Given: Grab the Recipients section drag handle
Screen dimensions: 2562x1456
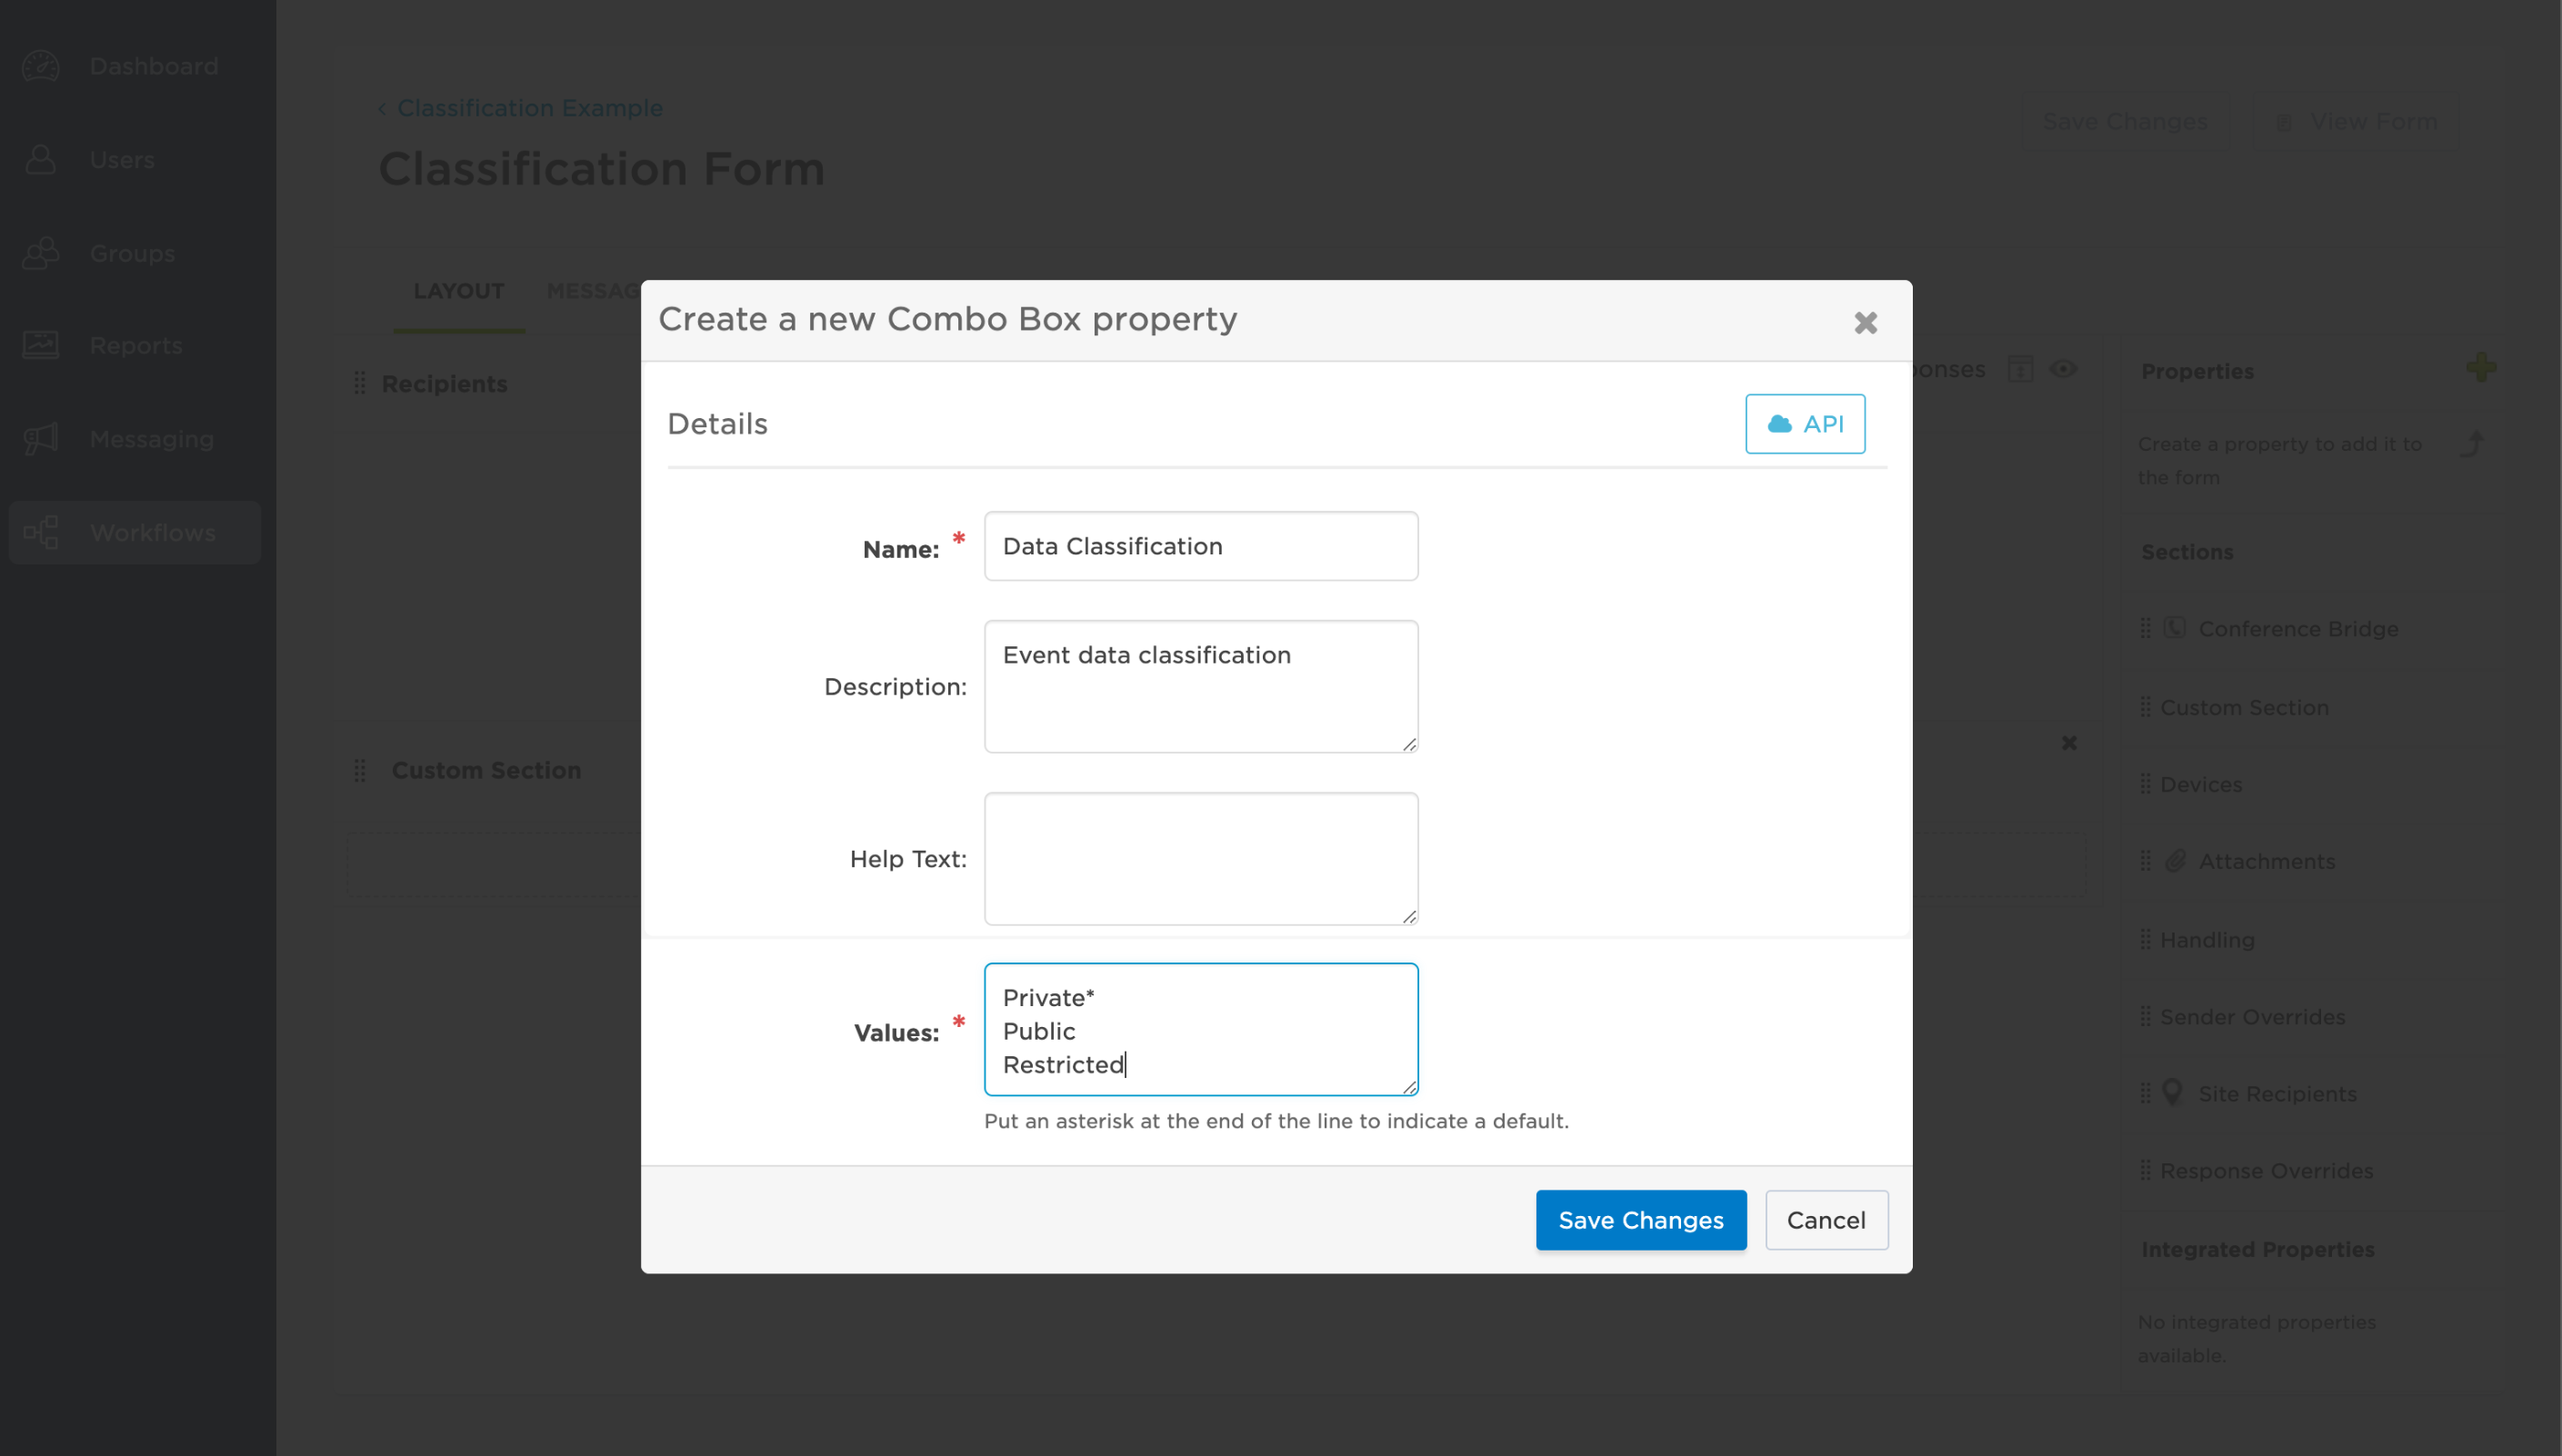Looking at the screenshot, I should pos(360,384).
